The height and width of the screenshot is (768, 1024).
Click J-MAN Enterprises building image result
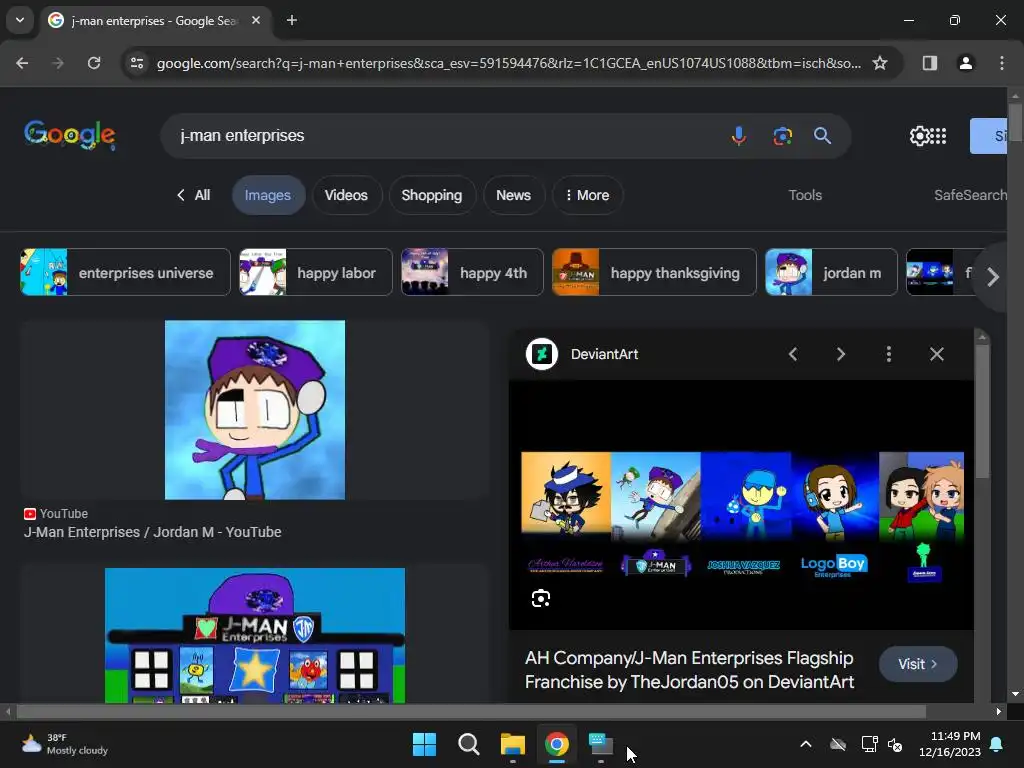pos(255,635)
